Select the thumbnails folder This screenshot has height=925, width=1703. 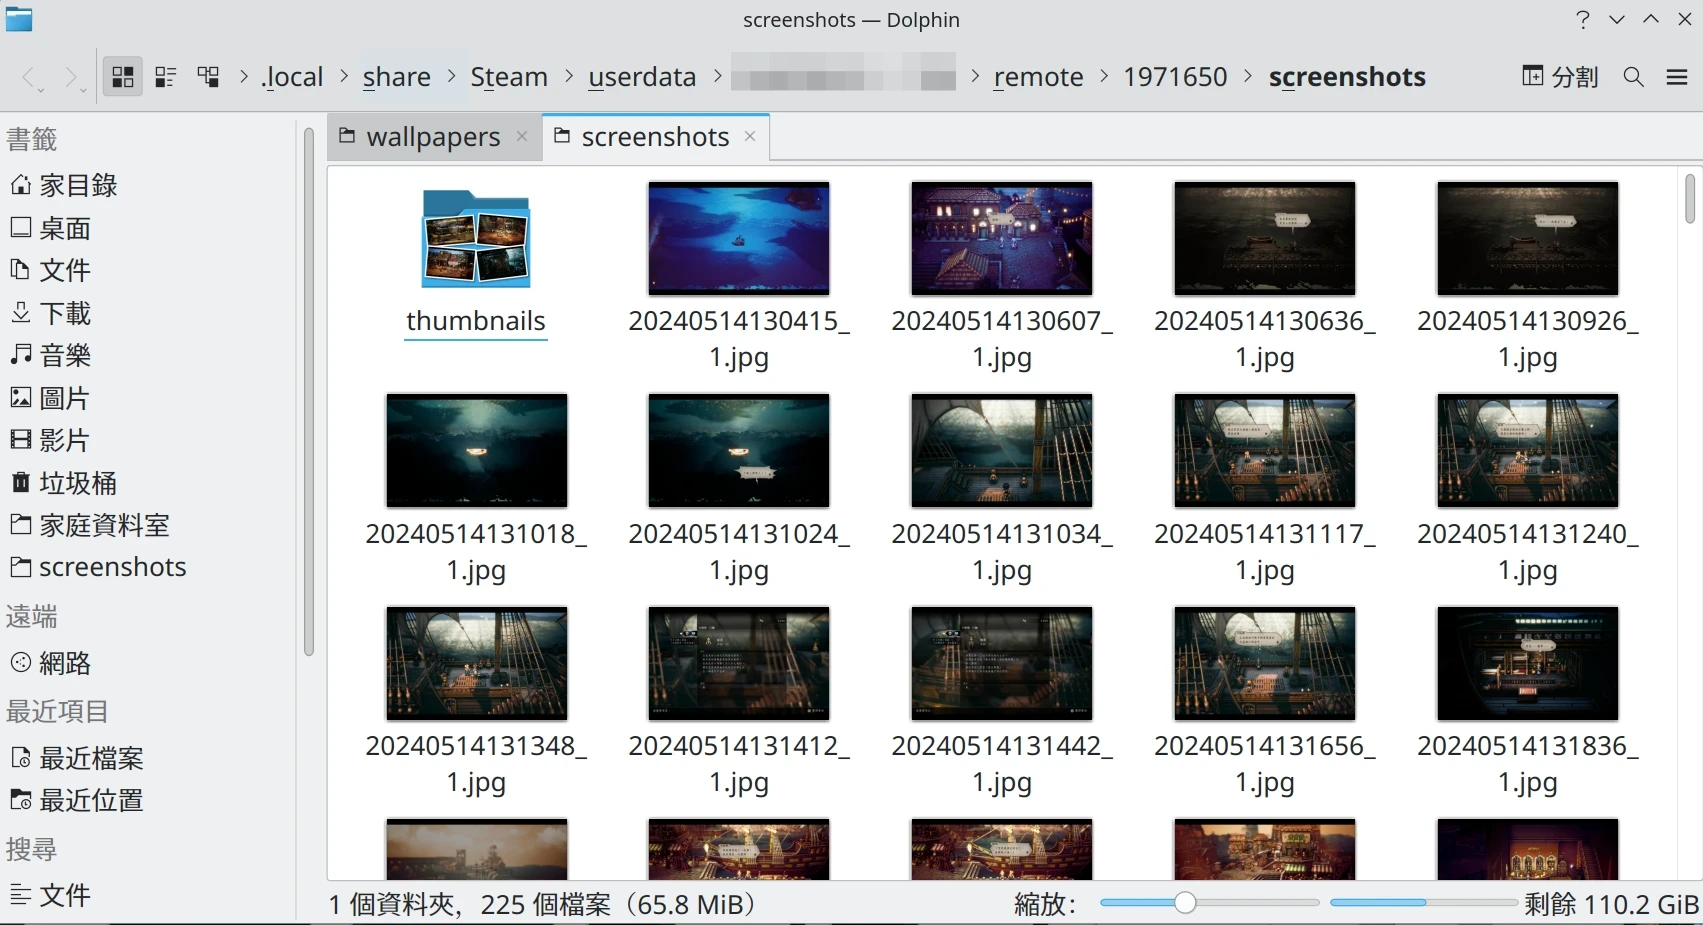point(476,239)
